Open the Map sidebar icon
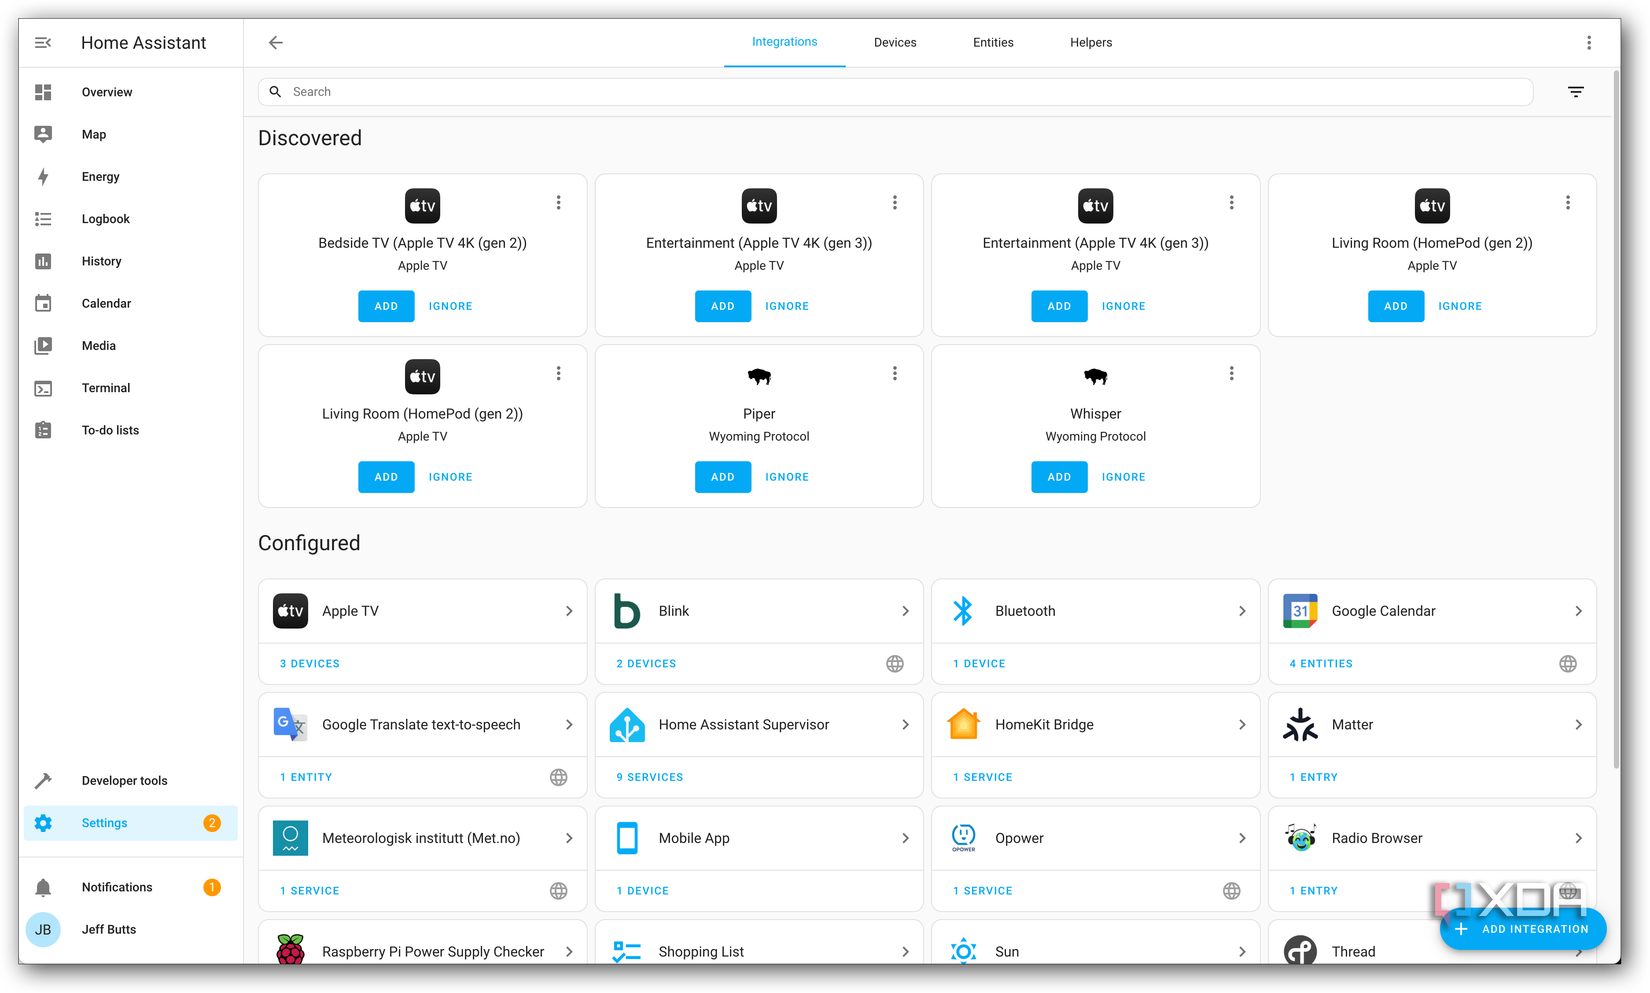This screenshot has width=1650, height=993. [x=43, y=134]
